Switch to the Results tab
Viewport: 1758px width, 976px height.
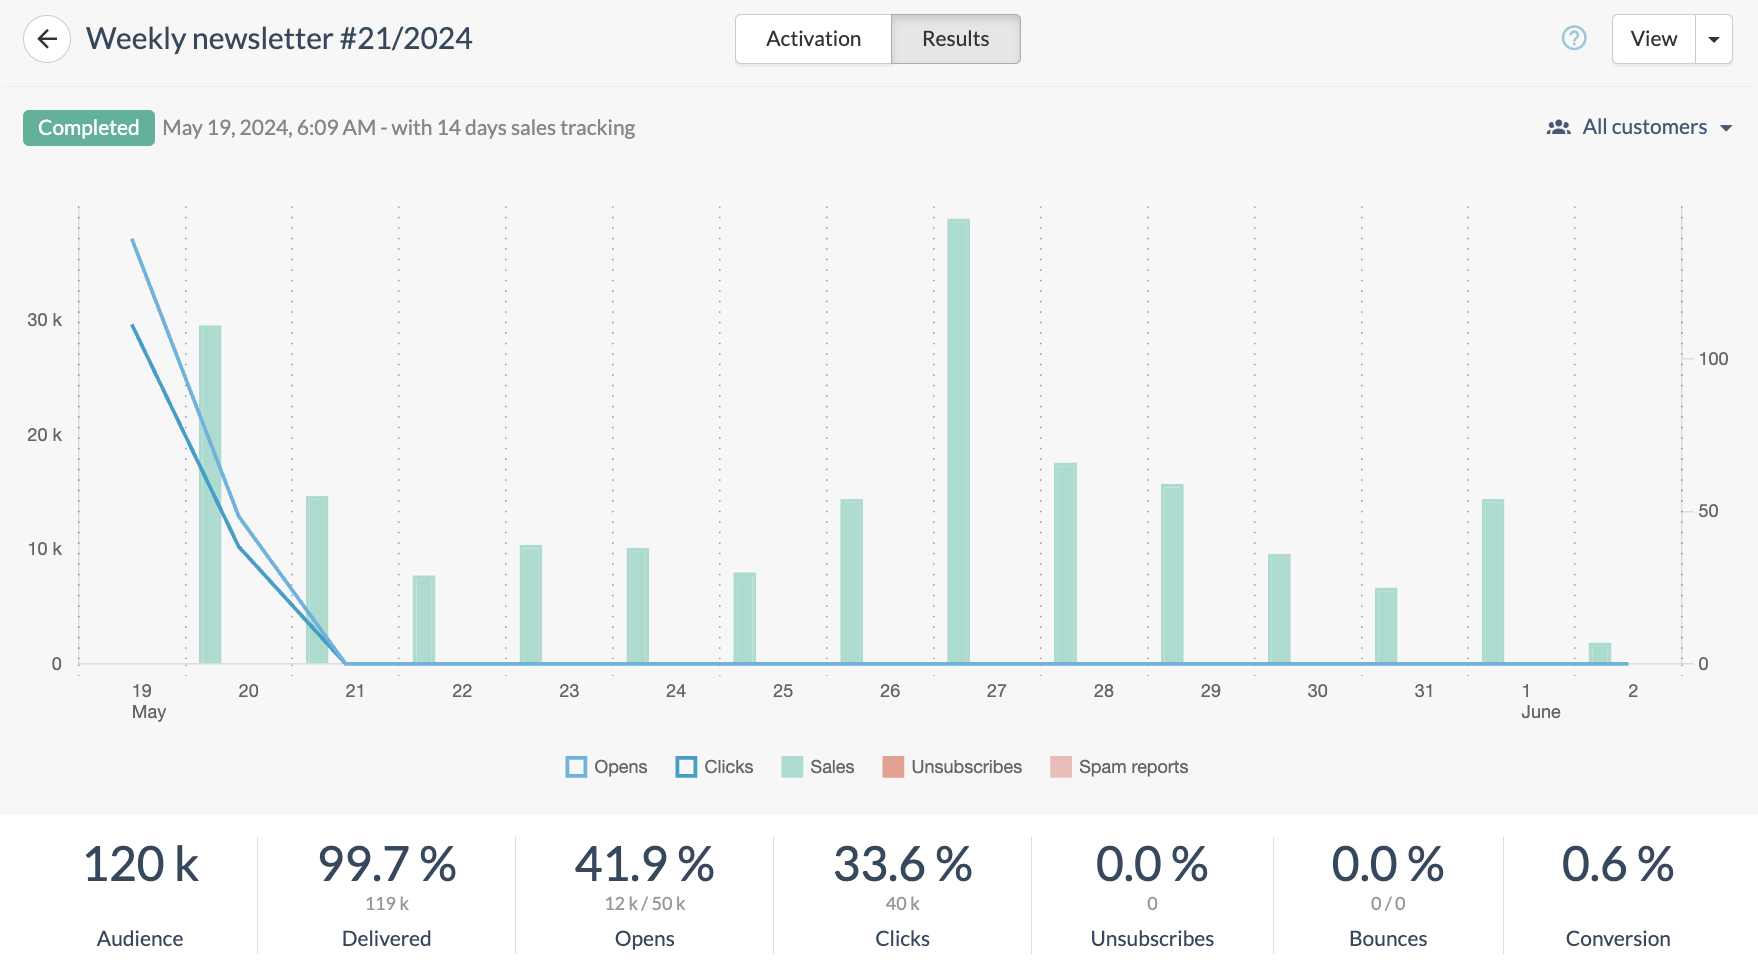tap(955, 39)
